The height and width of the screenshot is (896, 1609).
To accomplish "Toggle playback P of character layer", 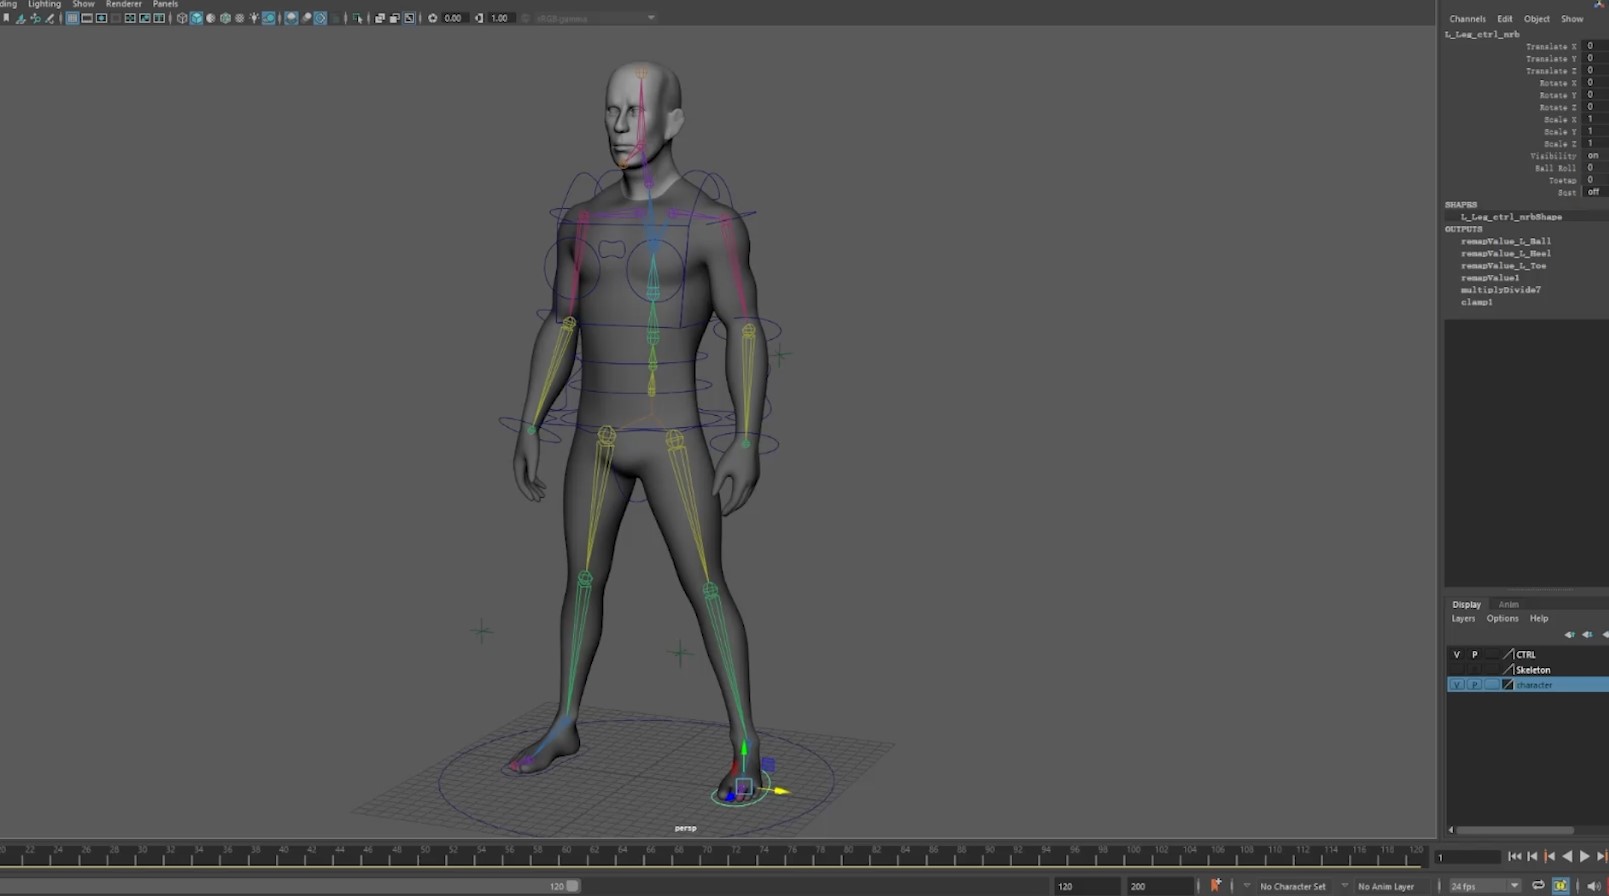I will point(1474,684).
